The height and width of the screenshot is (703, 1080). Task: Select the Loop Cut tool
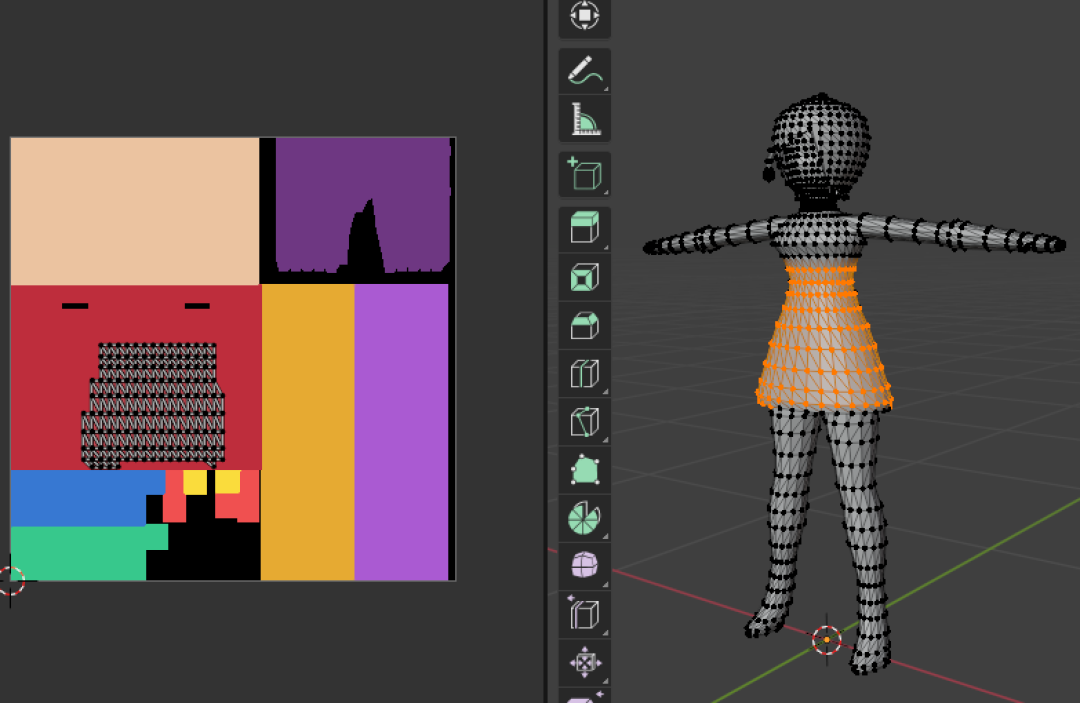[x=584, y=374]
